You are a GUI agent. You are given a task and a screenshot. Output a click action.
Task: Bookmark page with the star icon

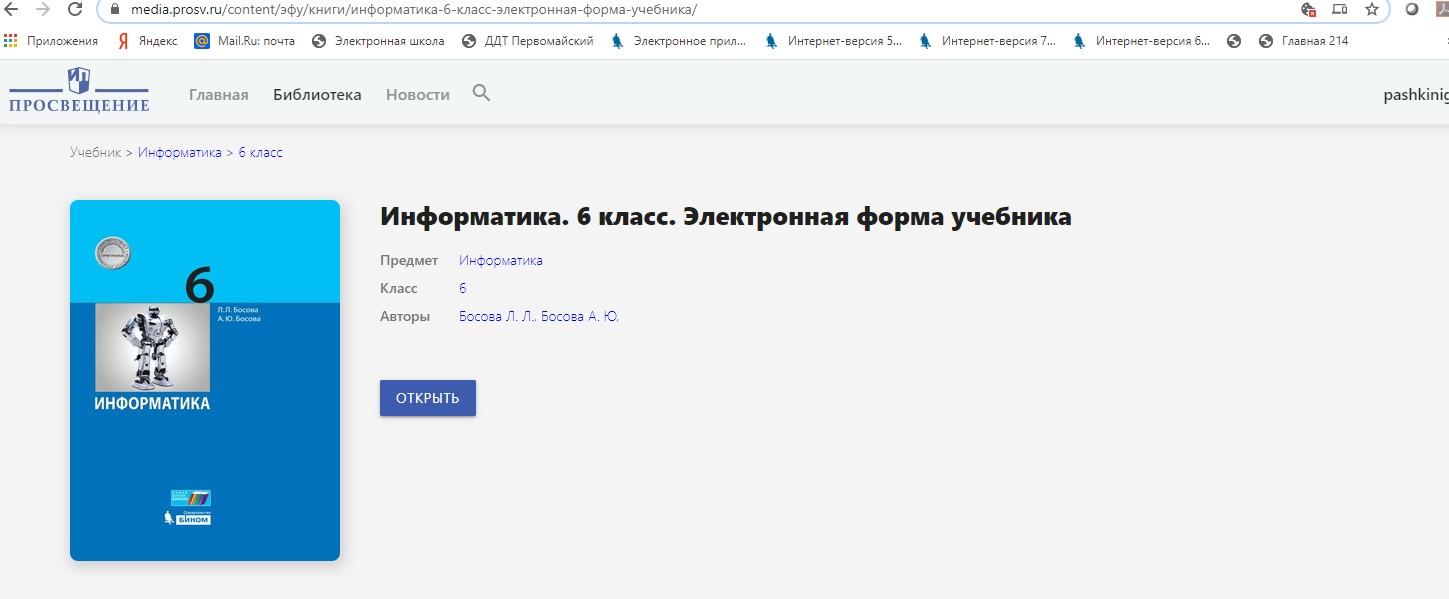[1371, 9]
